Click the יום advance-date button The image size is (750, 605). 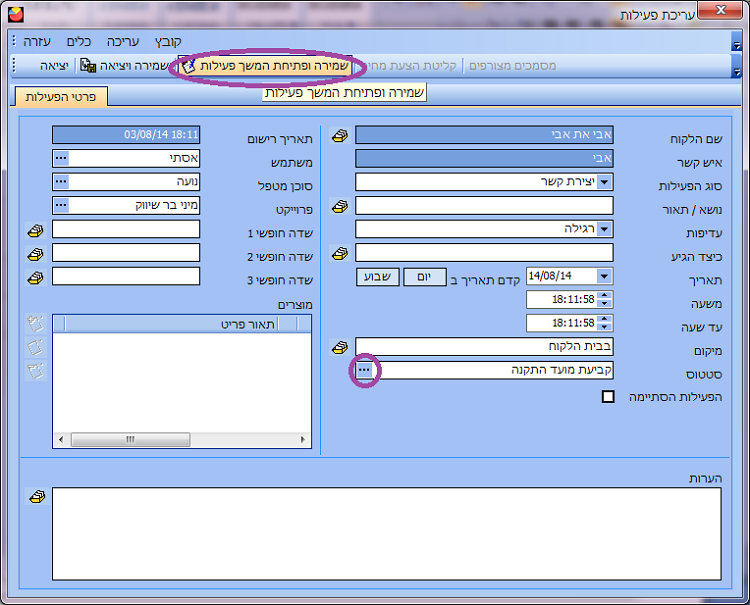424,277
